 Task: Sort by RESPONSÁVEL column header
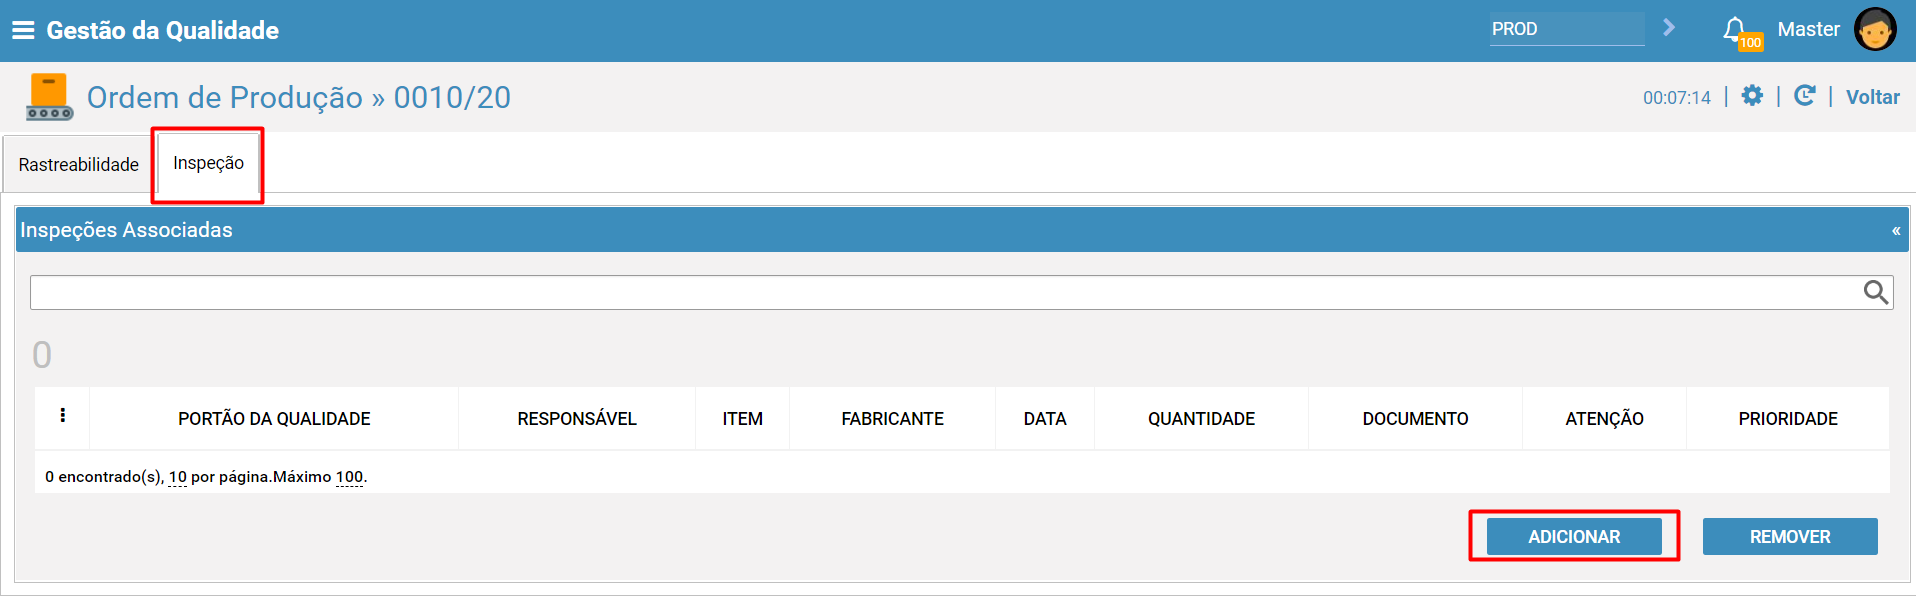[577, 419]
